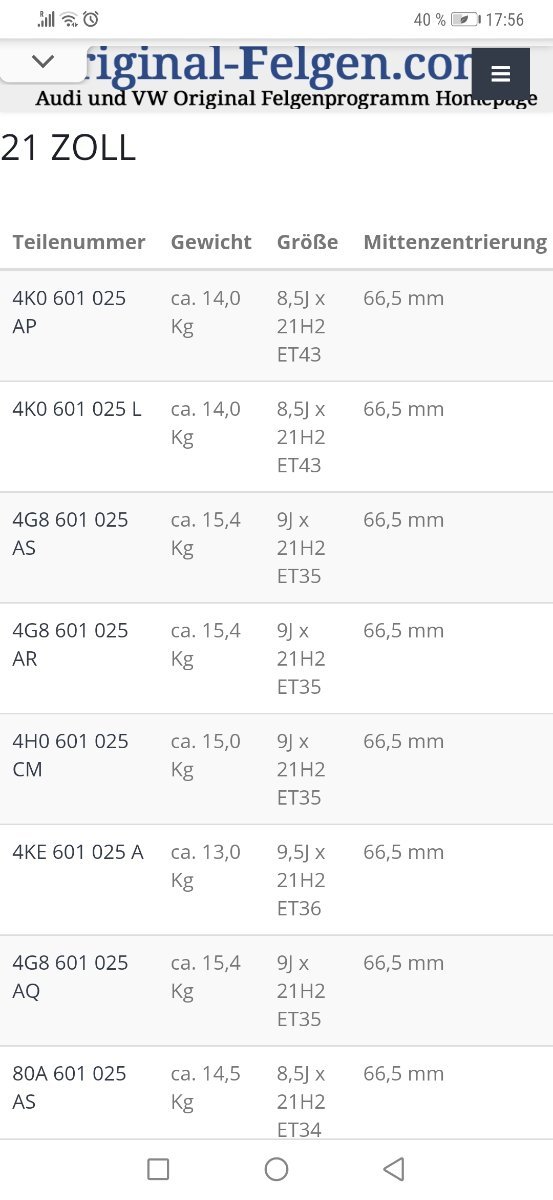Select the Größe column header
Image resolution: width=553 pixels, height=1200 pixels.
[x=307, y=242]
